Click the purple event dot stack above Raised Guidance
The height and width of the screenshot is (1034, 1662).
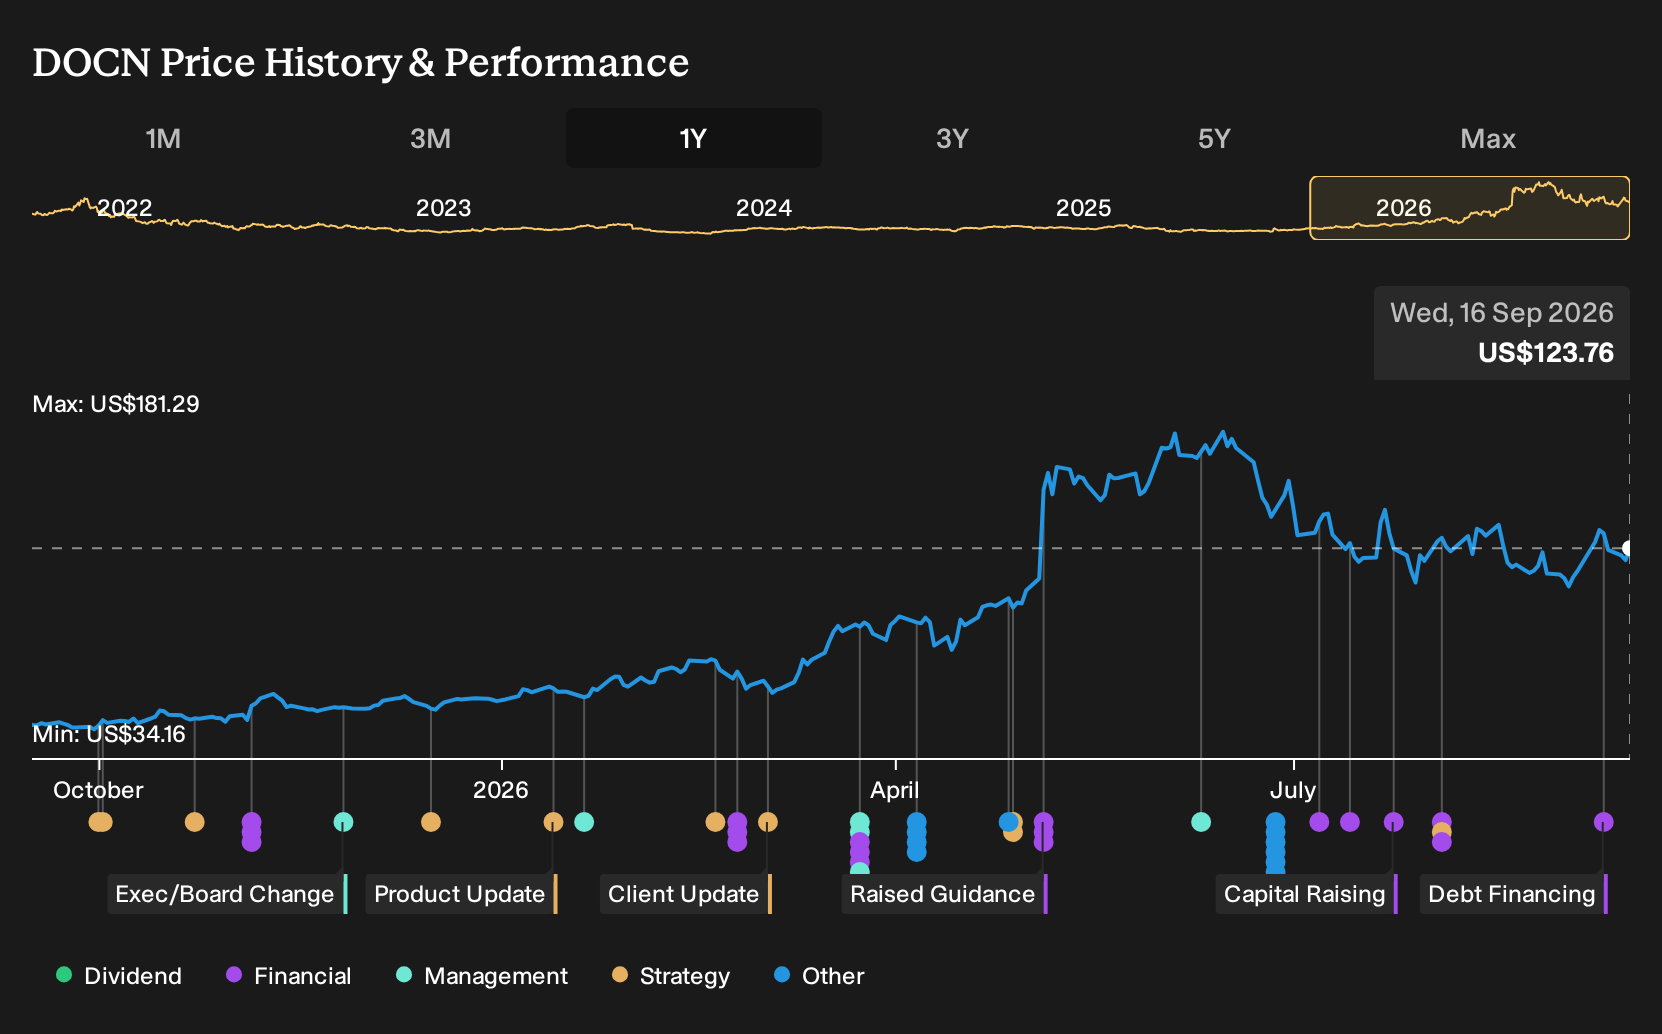pos(1043,832)
